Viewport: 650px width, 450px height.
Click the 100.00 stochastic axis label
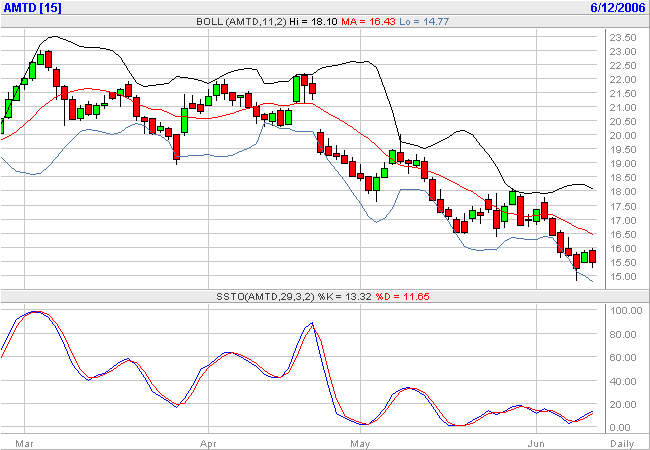626,311
